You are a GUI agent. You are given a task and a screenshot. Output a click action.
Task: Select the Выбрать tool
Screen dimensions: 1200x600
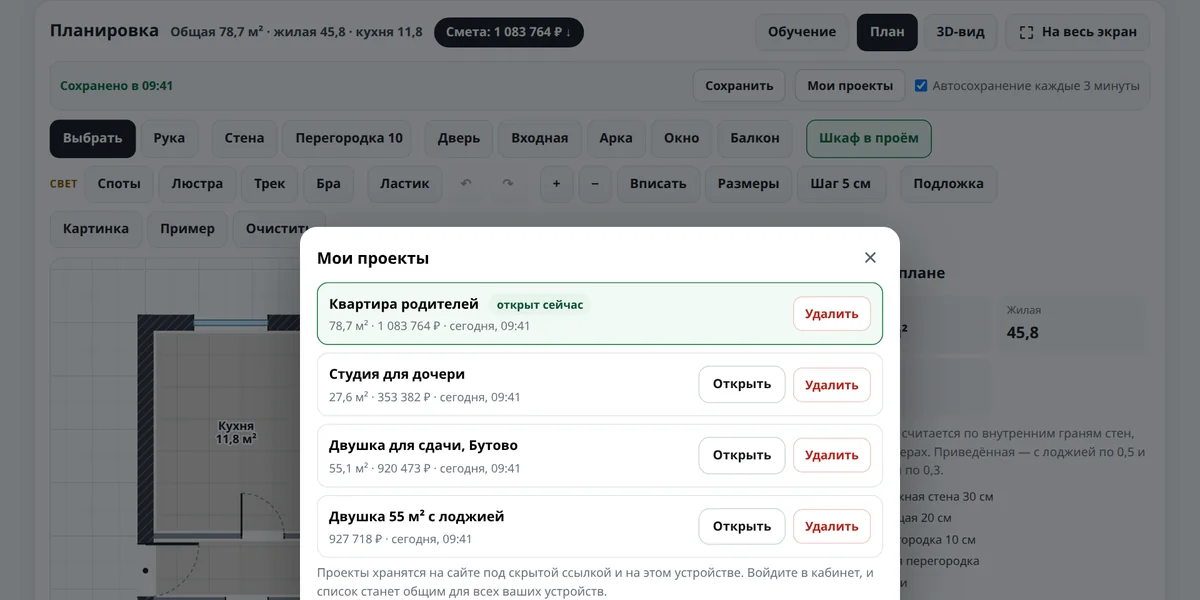pyautogui.click(x=92, y=139)
